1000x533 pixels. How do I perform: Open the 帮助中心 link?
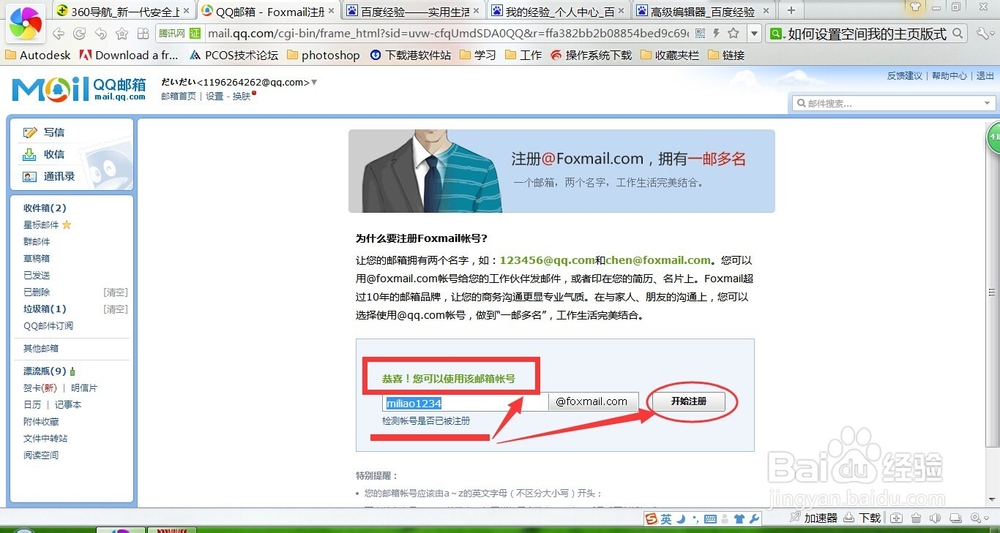pyautogui.click(x=949, y=76)
